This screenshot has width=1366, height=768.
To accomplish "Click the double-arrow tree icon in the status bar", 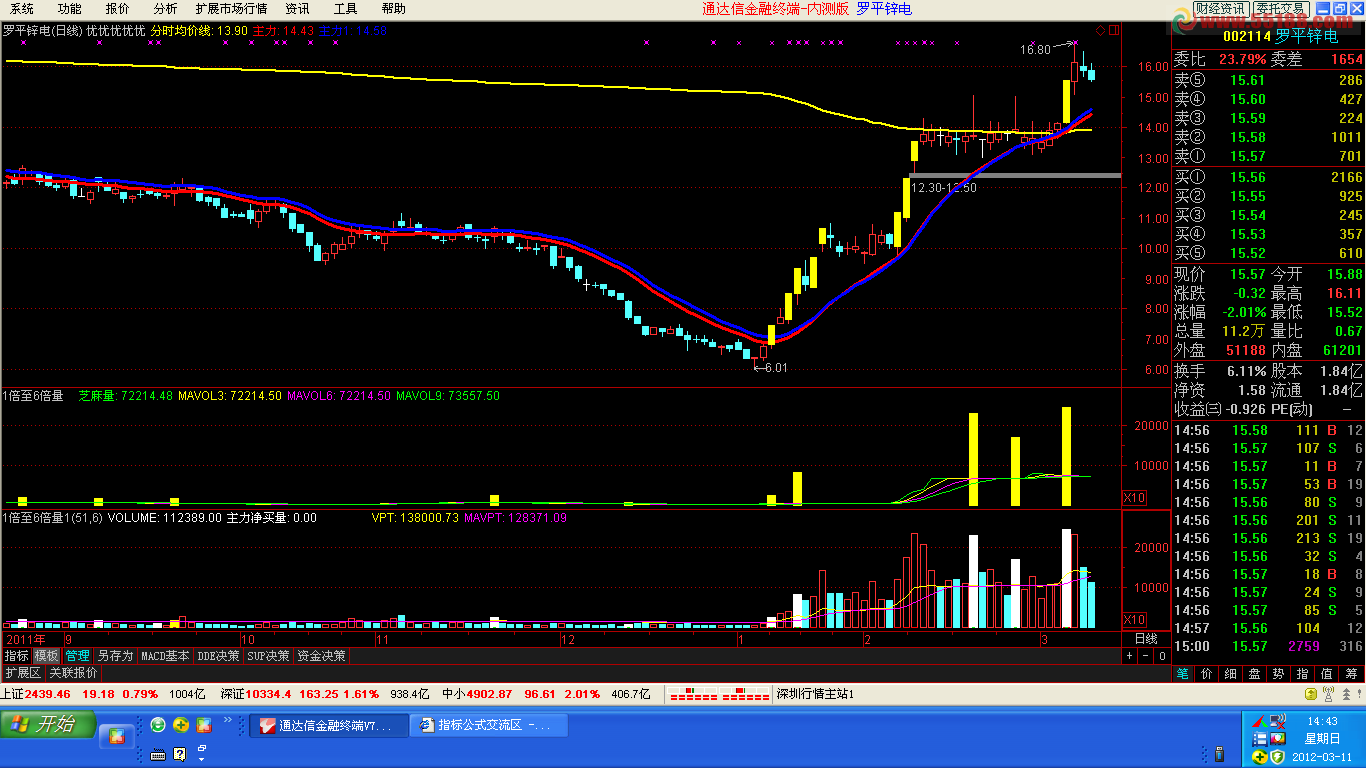I will point(1346,694).
